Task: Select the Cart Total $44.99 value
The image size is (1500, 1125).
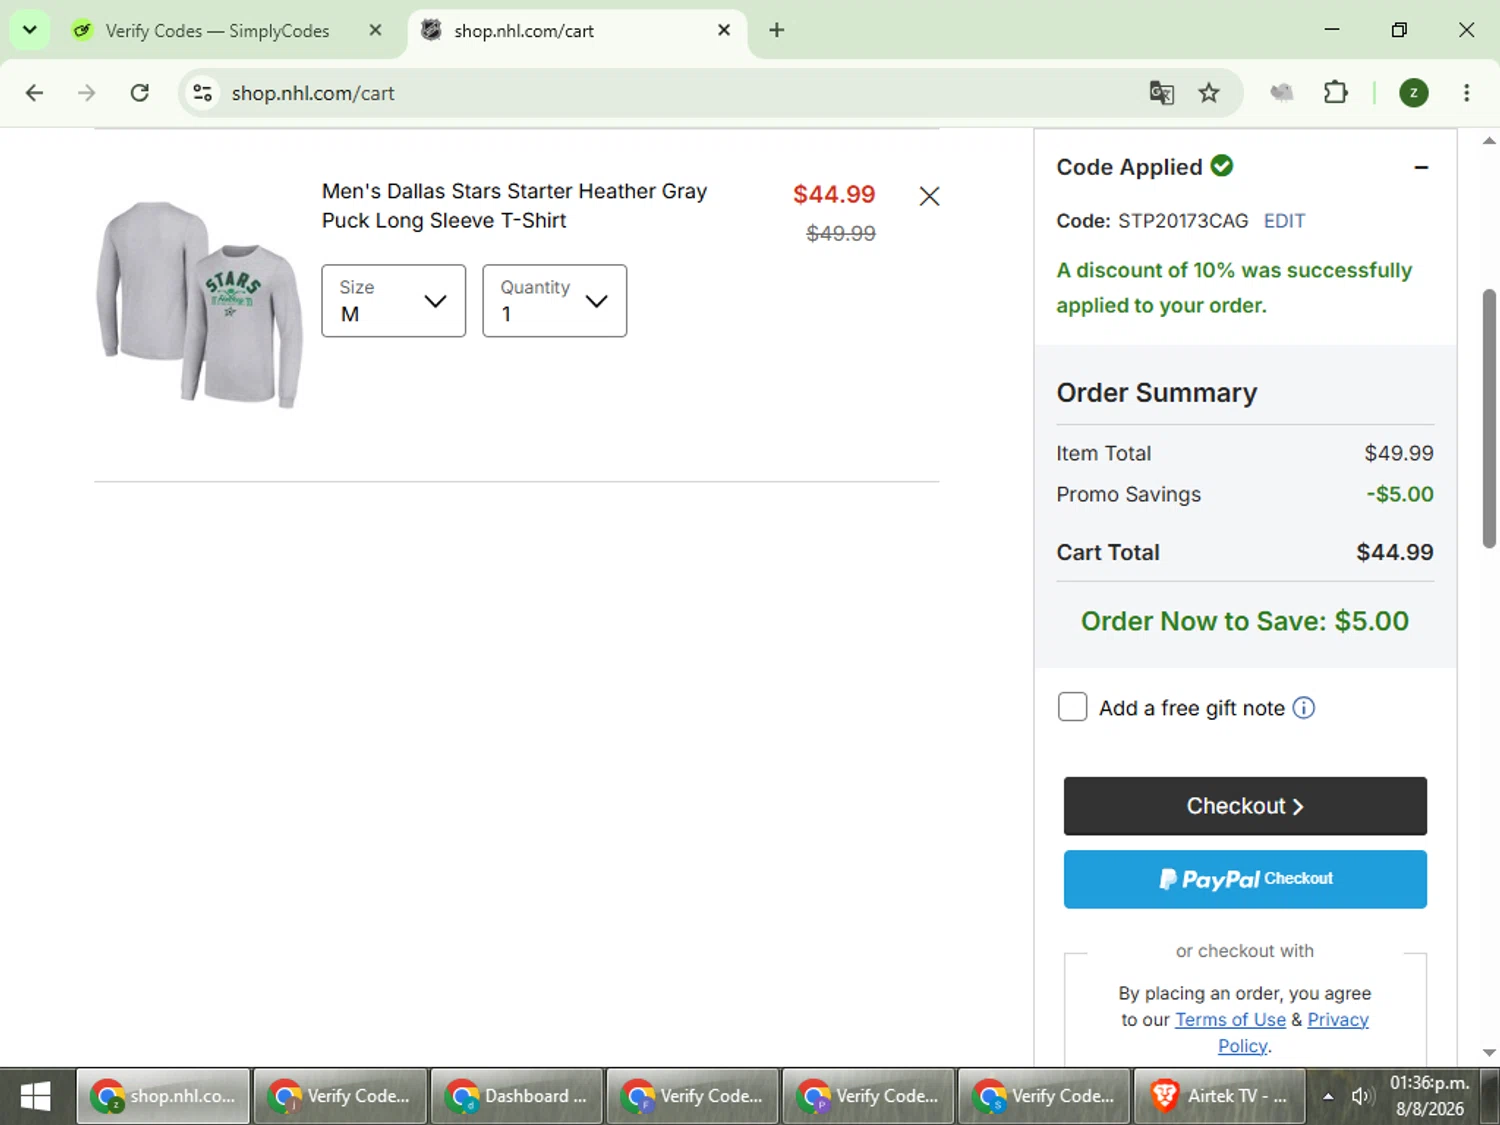Action: point(1395,552)
